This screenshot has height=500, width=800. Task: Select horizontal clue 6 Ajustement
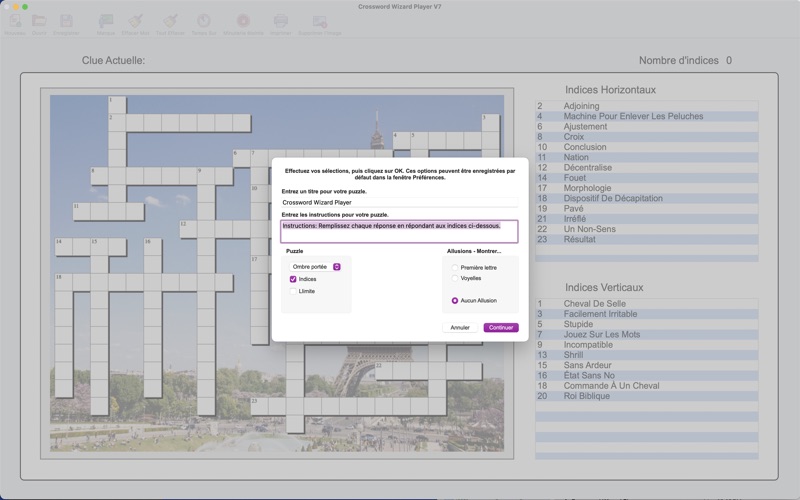[646, 127]
